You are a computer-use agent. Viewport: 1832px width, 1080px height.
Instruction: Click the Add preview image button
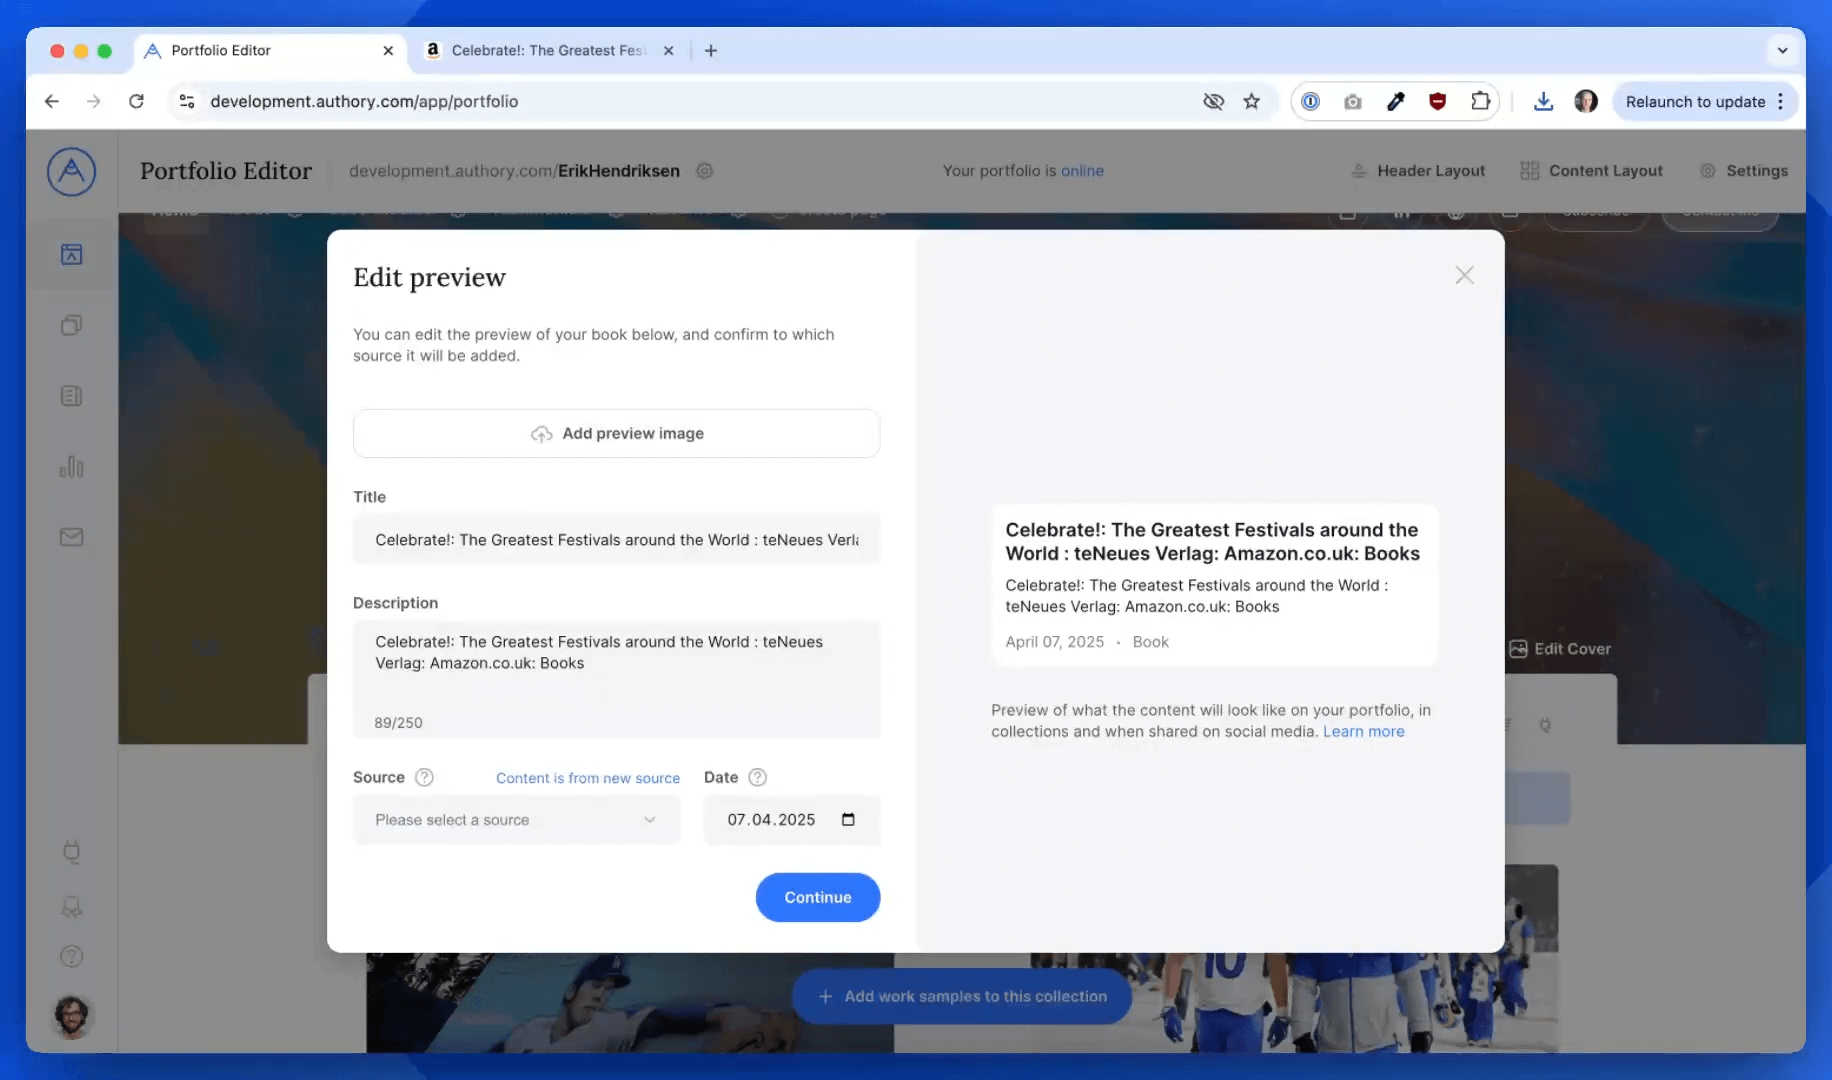(616, 433)
